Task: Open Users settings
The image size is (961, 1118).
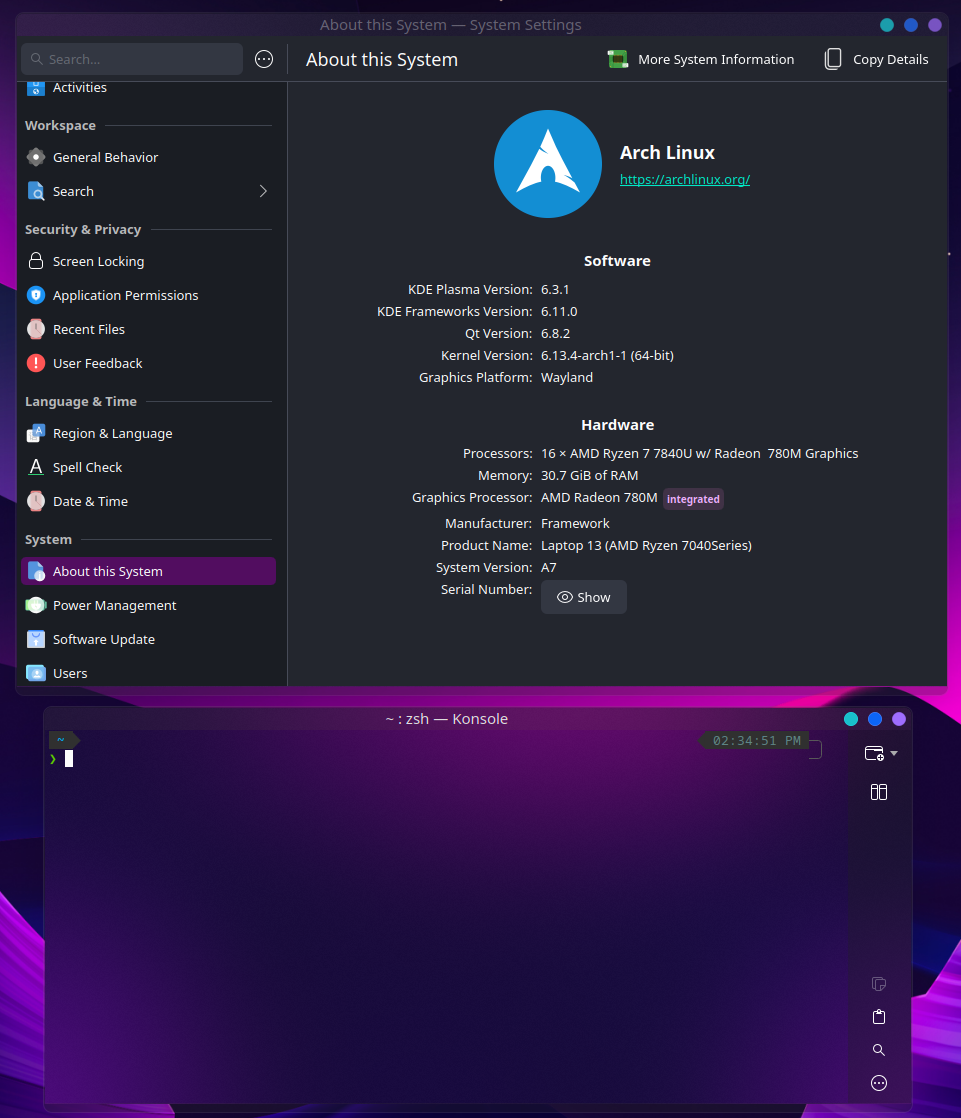Action: (x=148, y=673)
